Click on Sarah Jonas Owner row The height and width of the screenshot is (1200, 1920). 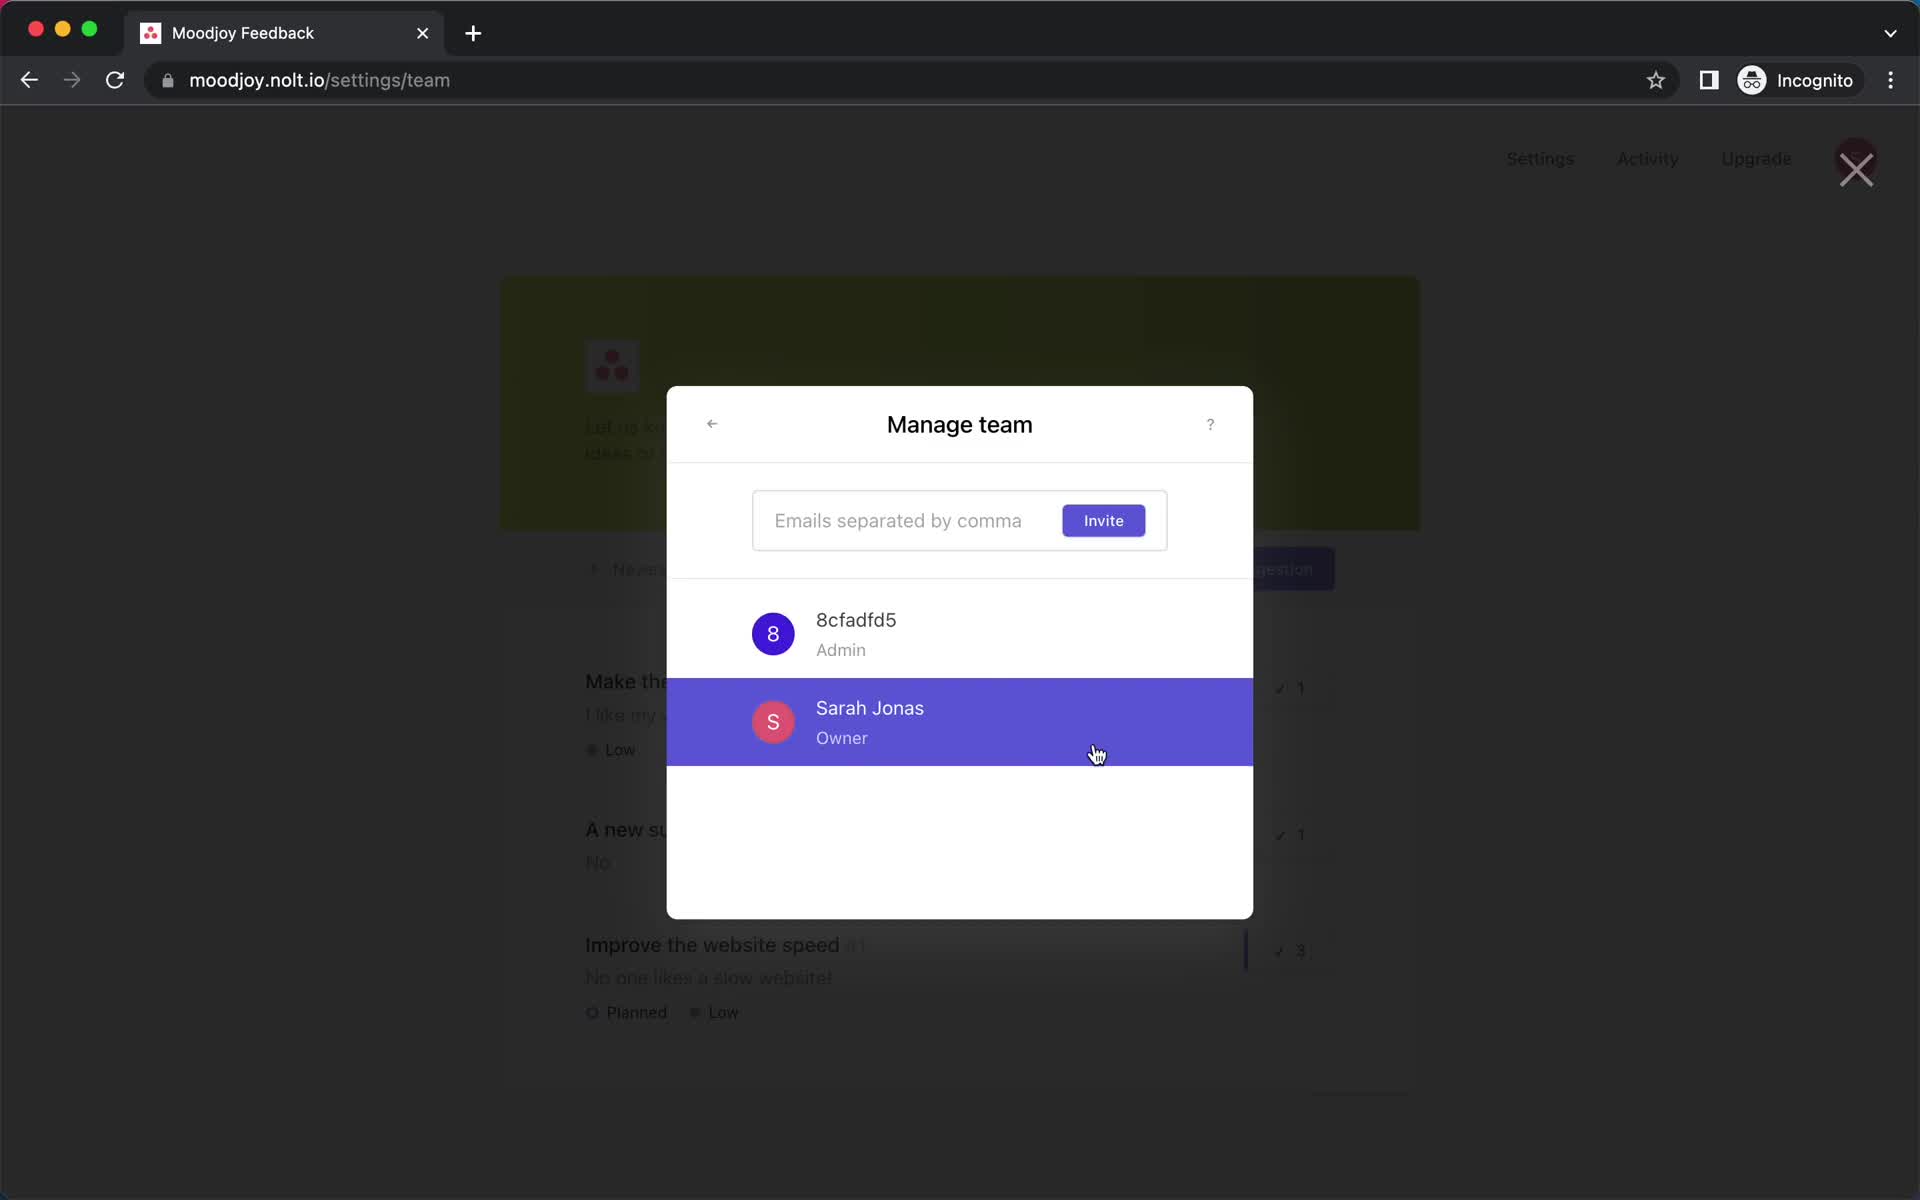(959, 720)
